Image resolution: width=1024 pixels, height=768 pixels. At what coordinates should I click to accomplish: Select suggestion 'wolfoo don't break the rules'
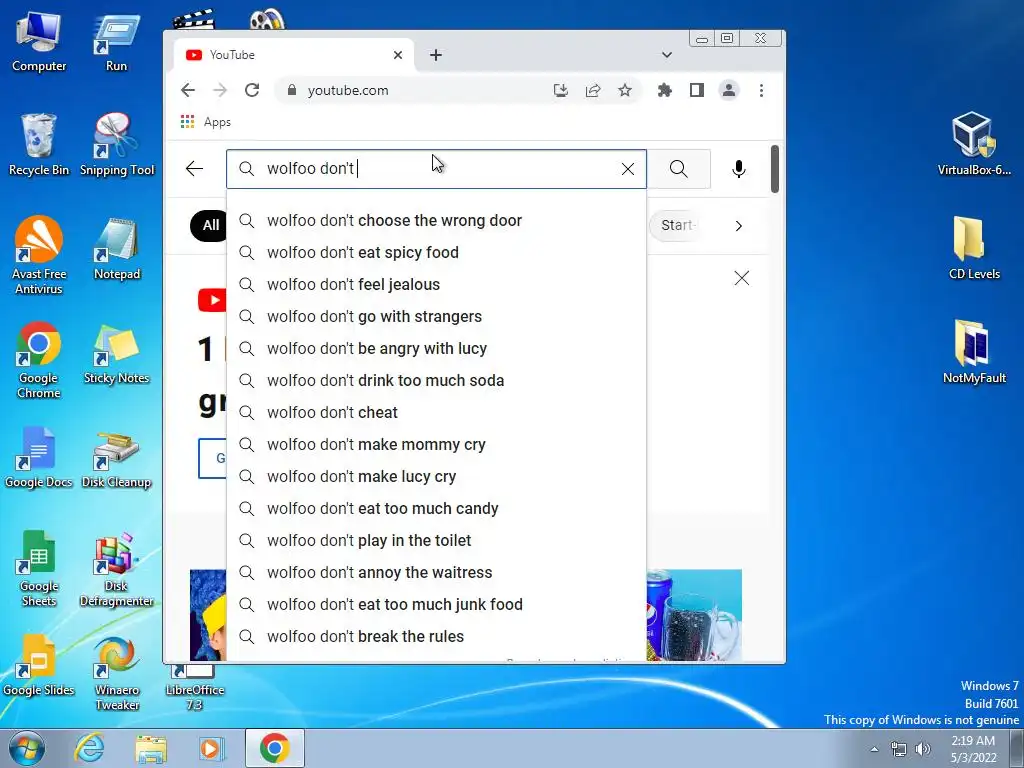coord(437,637)
